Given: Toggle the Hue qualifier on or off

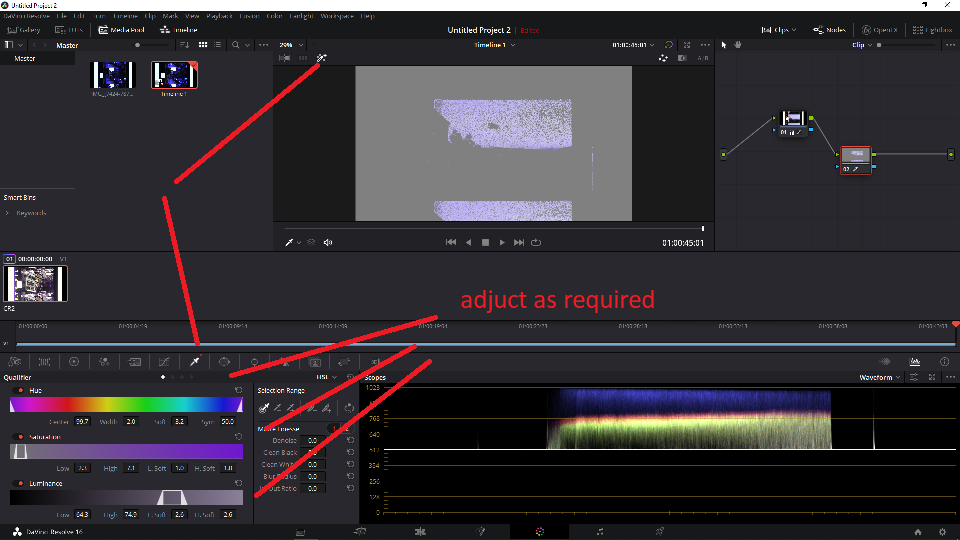Looking at the screenshot, I should coord(20,390).
